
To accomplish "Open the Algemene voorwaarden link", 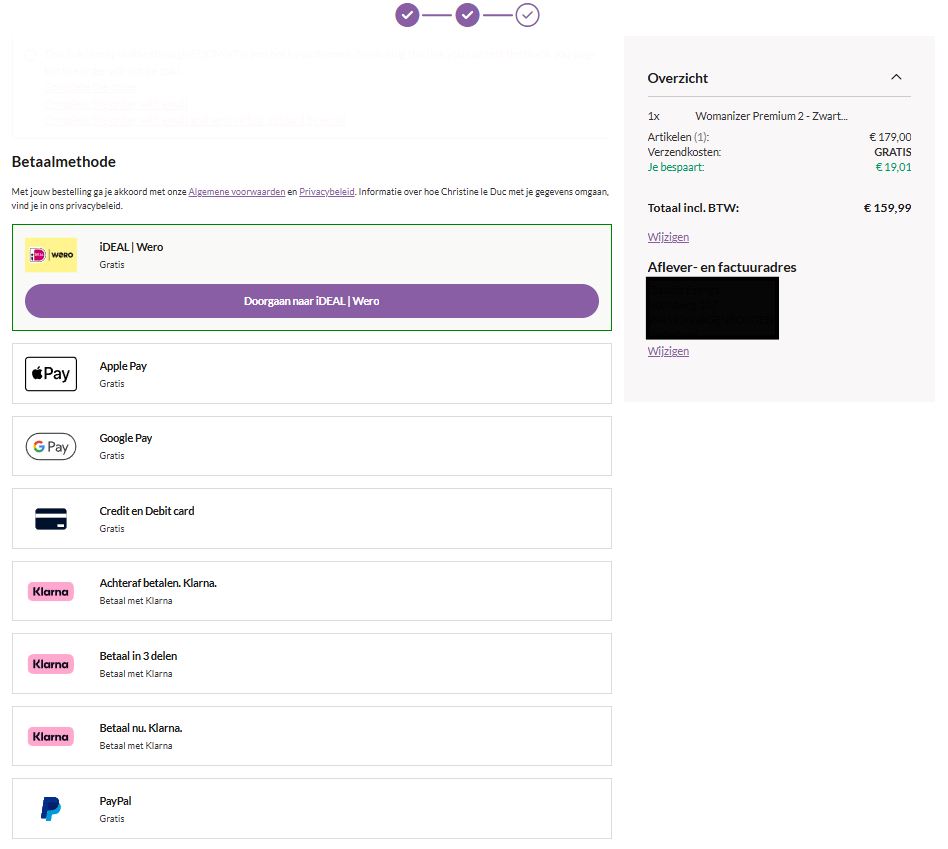I will pyautogui.click(x=236, y=192).
